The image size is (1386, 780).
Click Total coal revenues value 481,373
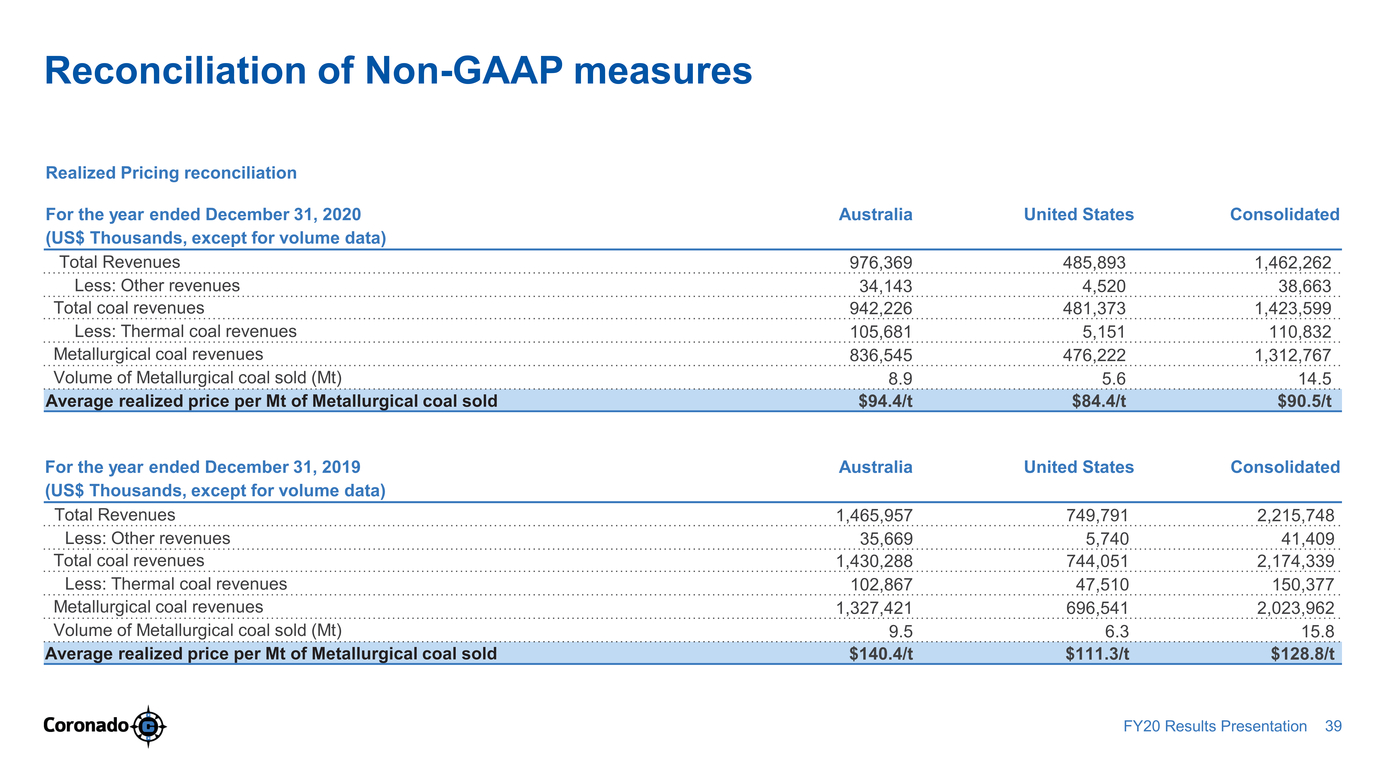click(x=1093, y=310)
